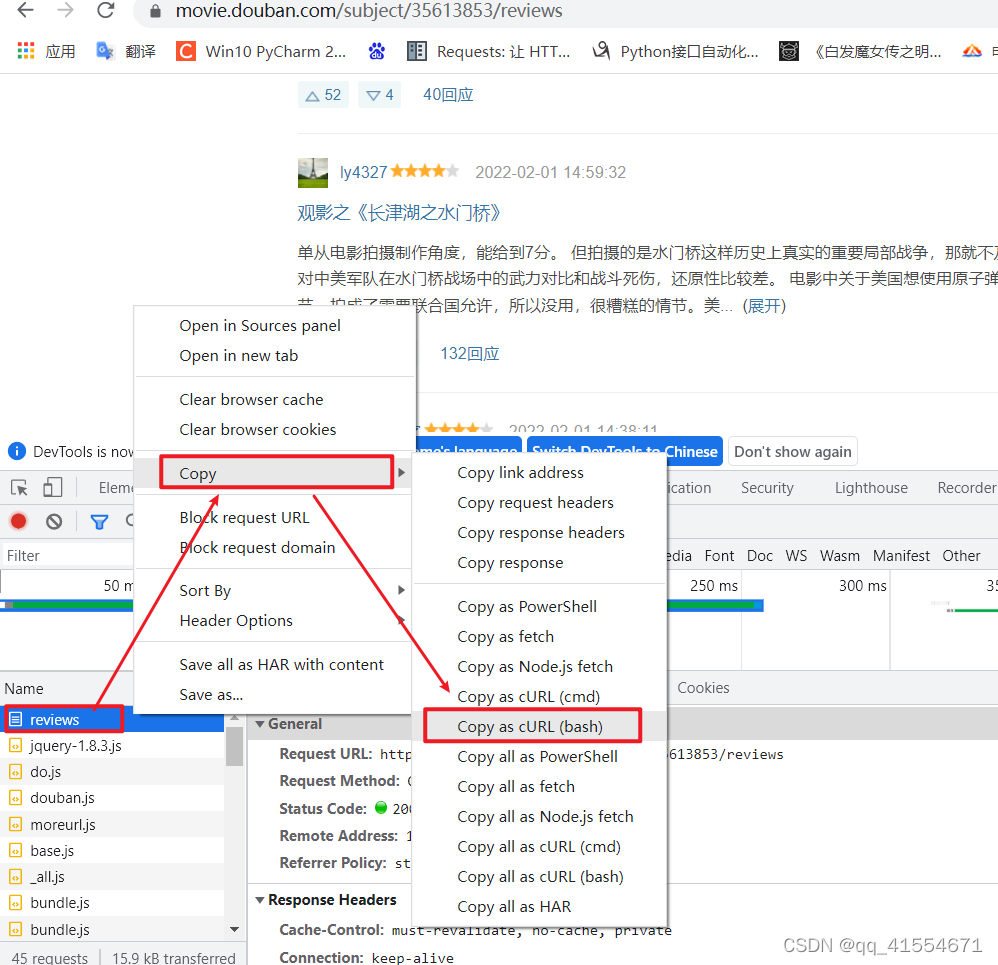This screenshot has width=998, height=965.
Task: Open the 132回应 replies link
Action: (x=470, y=354)
